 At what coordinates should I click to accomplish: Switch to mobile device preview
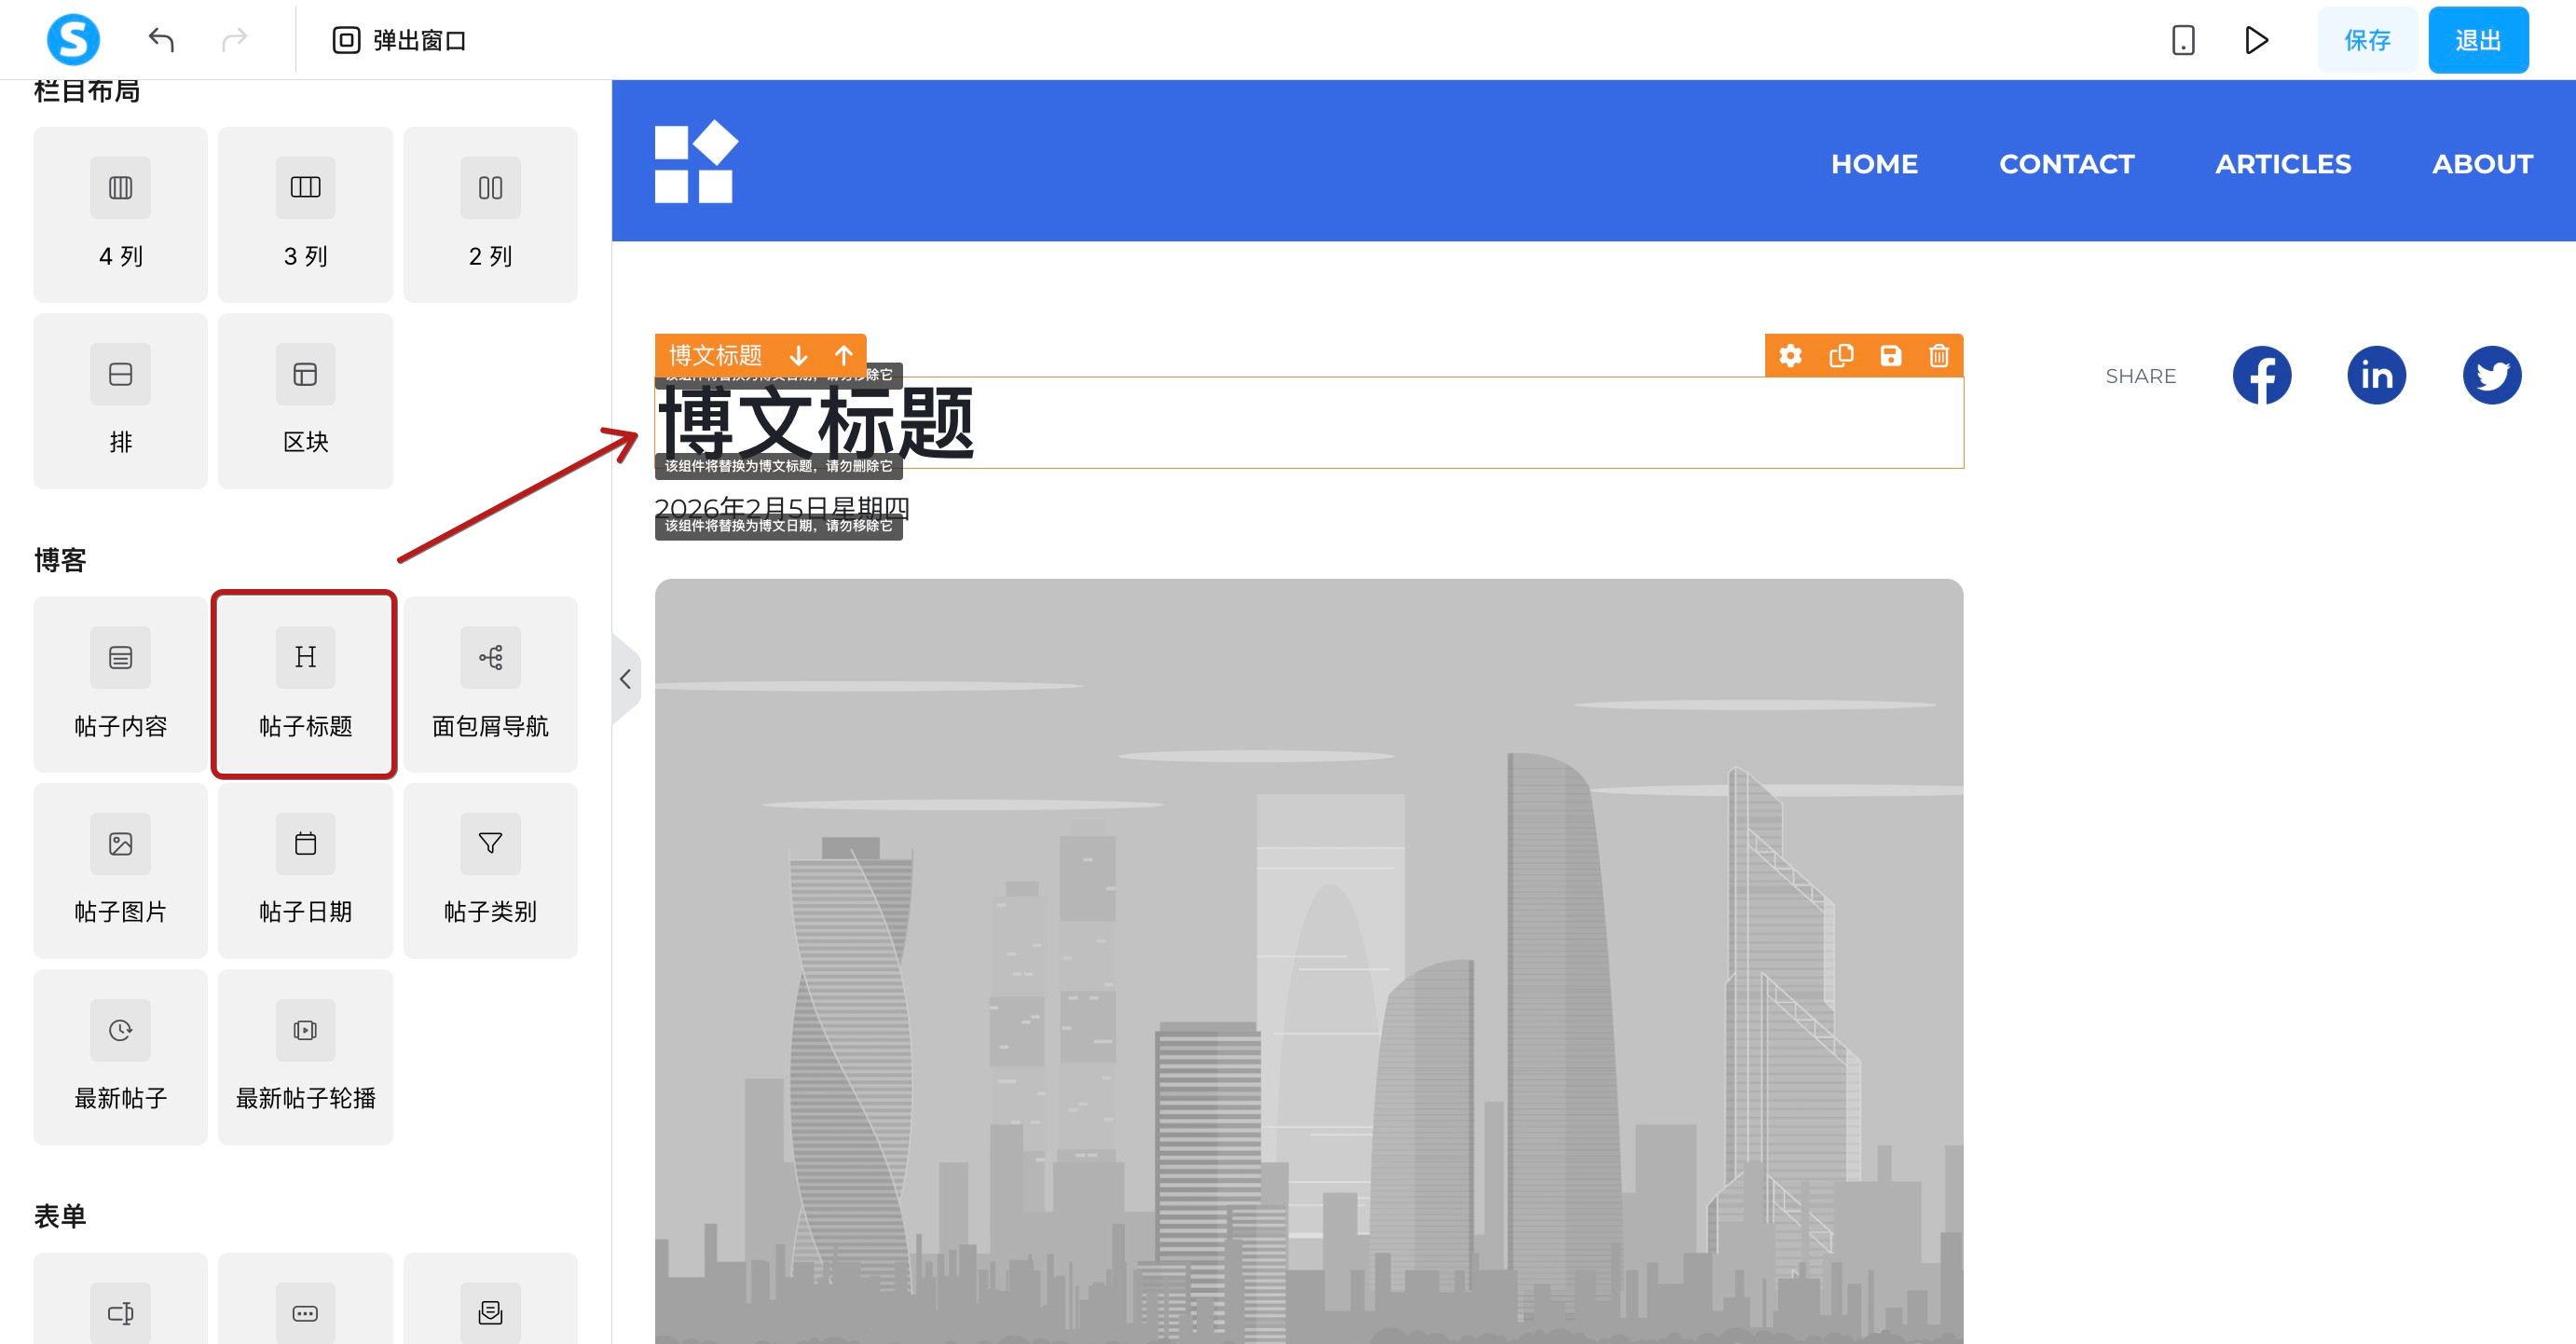click(2182, 40)
